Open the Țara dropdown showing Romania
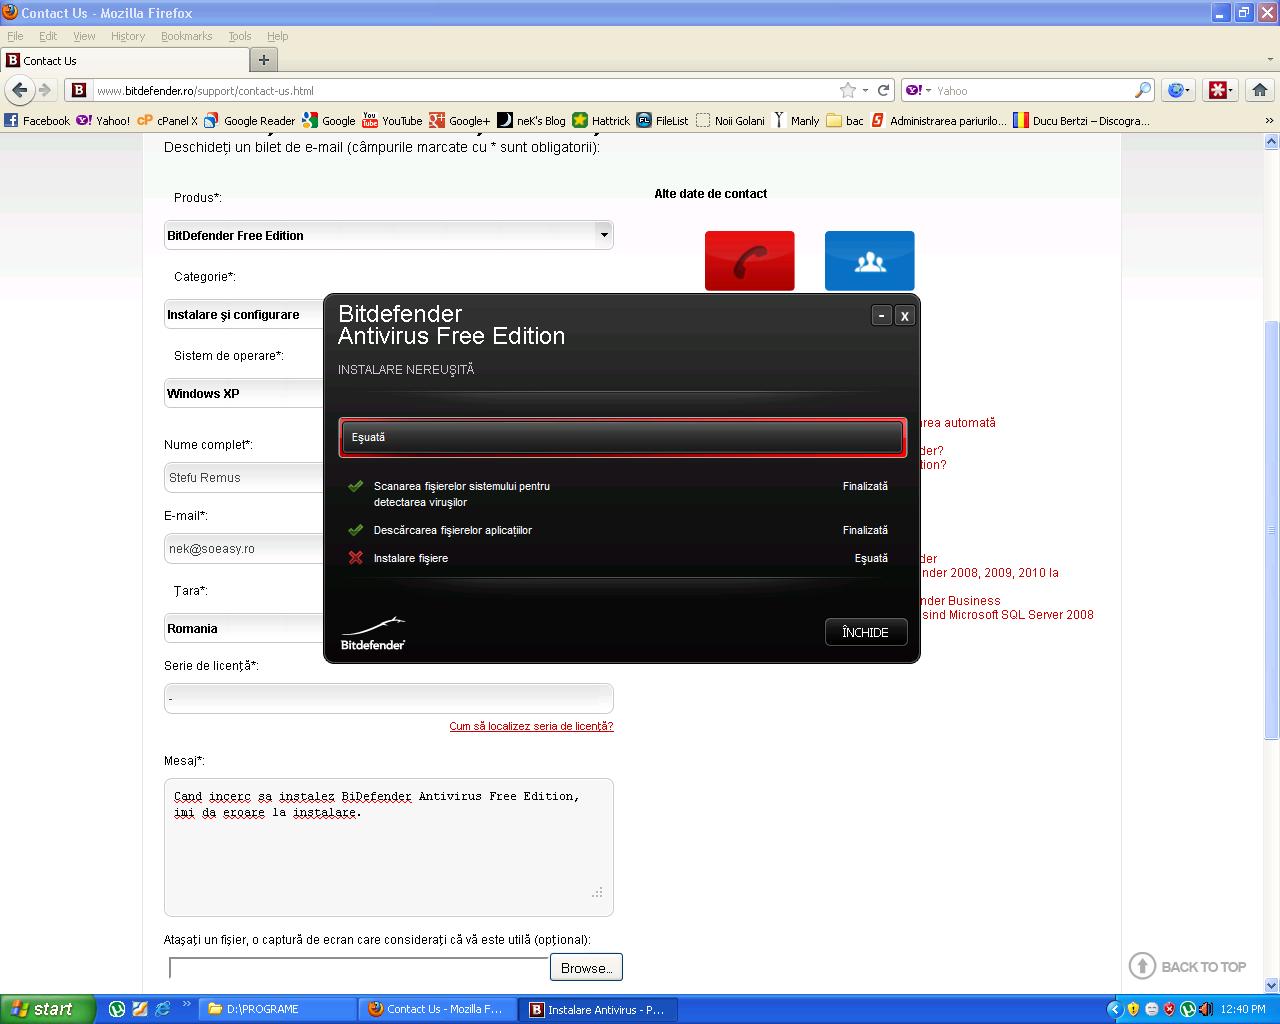Viewport: 1280px width, 1024px height. pos(245,628)
